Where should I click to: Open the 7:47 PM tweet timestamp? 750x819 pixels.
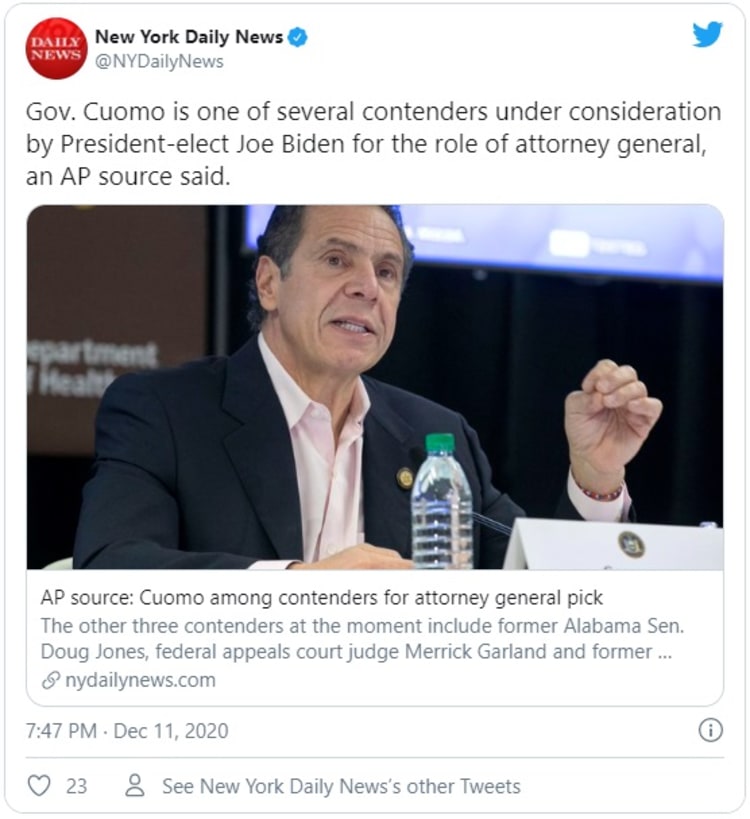pyautogui.click(x=61, y=731)
